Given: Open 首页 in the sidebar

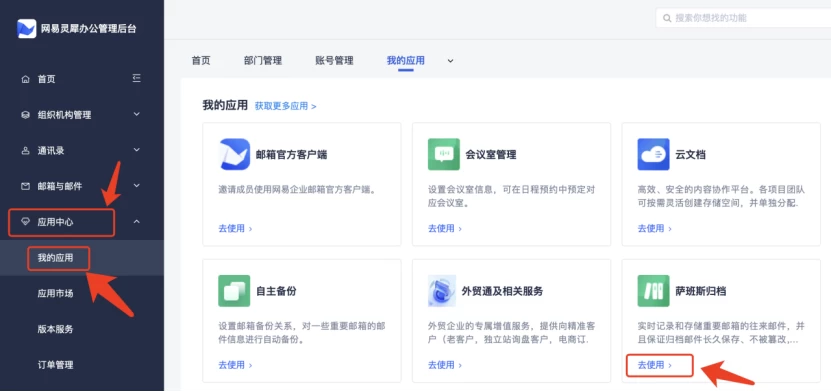Looking at the screenshot, I should tap(46, 79).
